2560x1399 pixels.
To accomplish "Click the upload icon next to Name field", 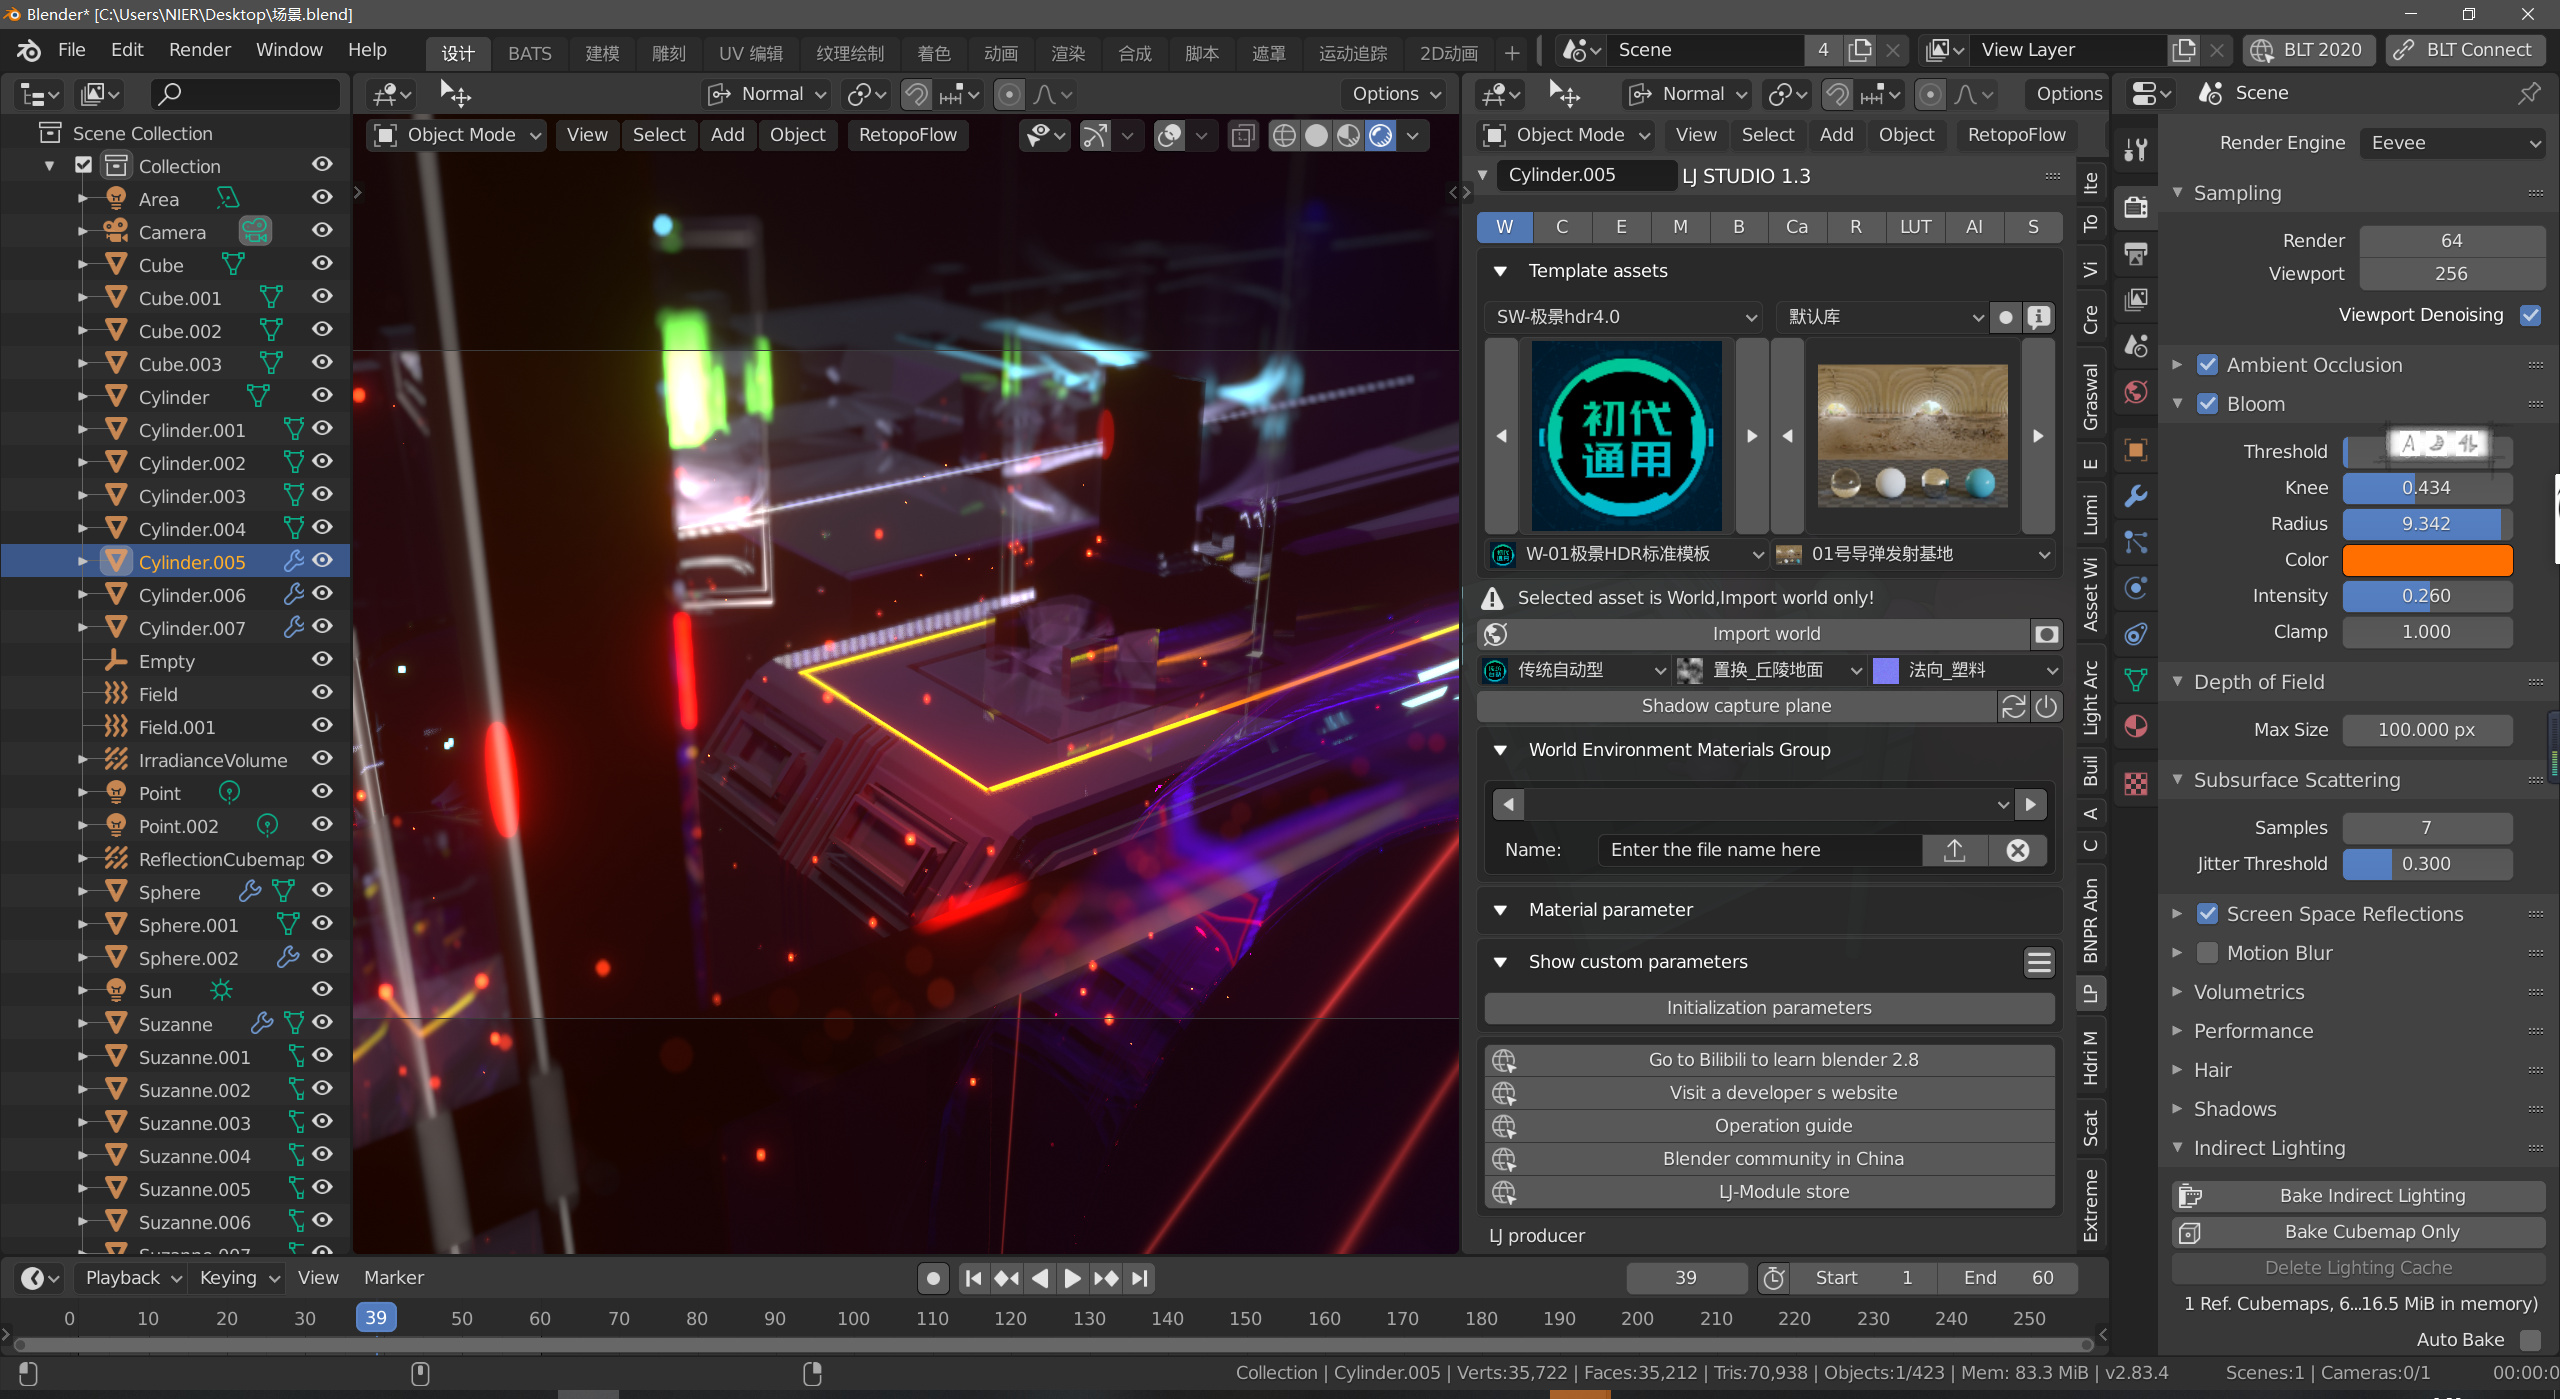I will [x=1955, y=850].
